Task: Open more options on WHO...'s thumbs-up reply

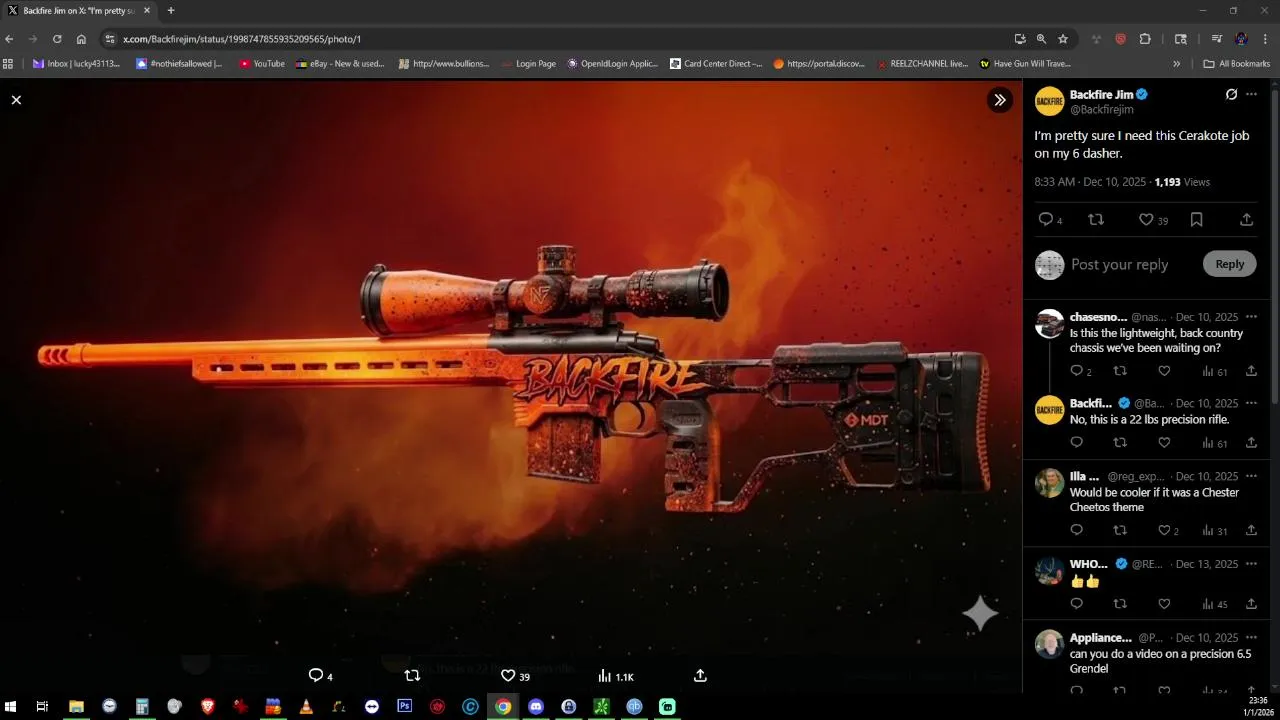Action: coord(1251,564)
